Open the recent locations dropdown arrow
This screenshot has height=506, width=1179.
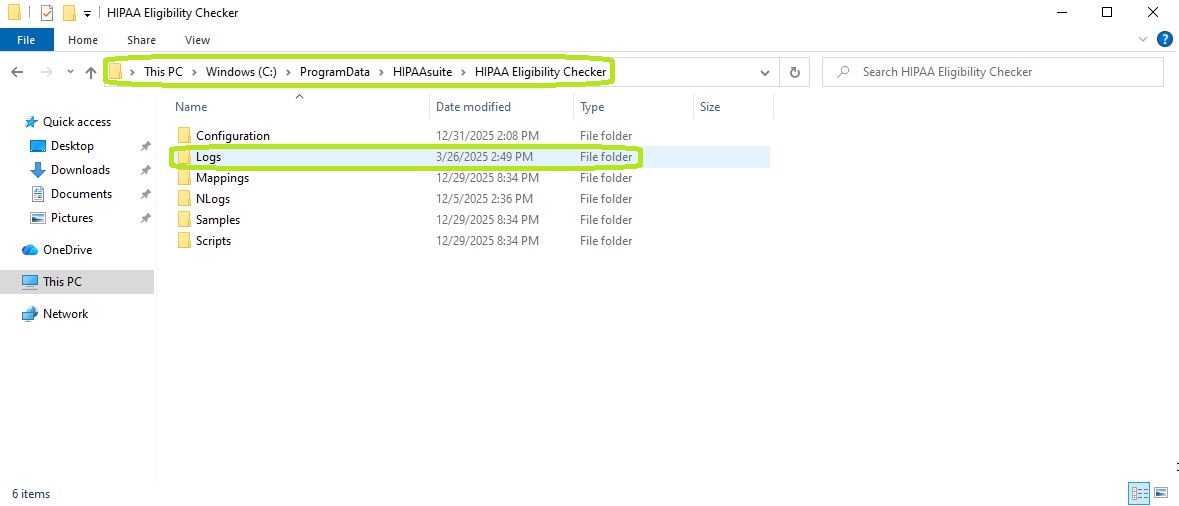point(70,73)
